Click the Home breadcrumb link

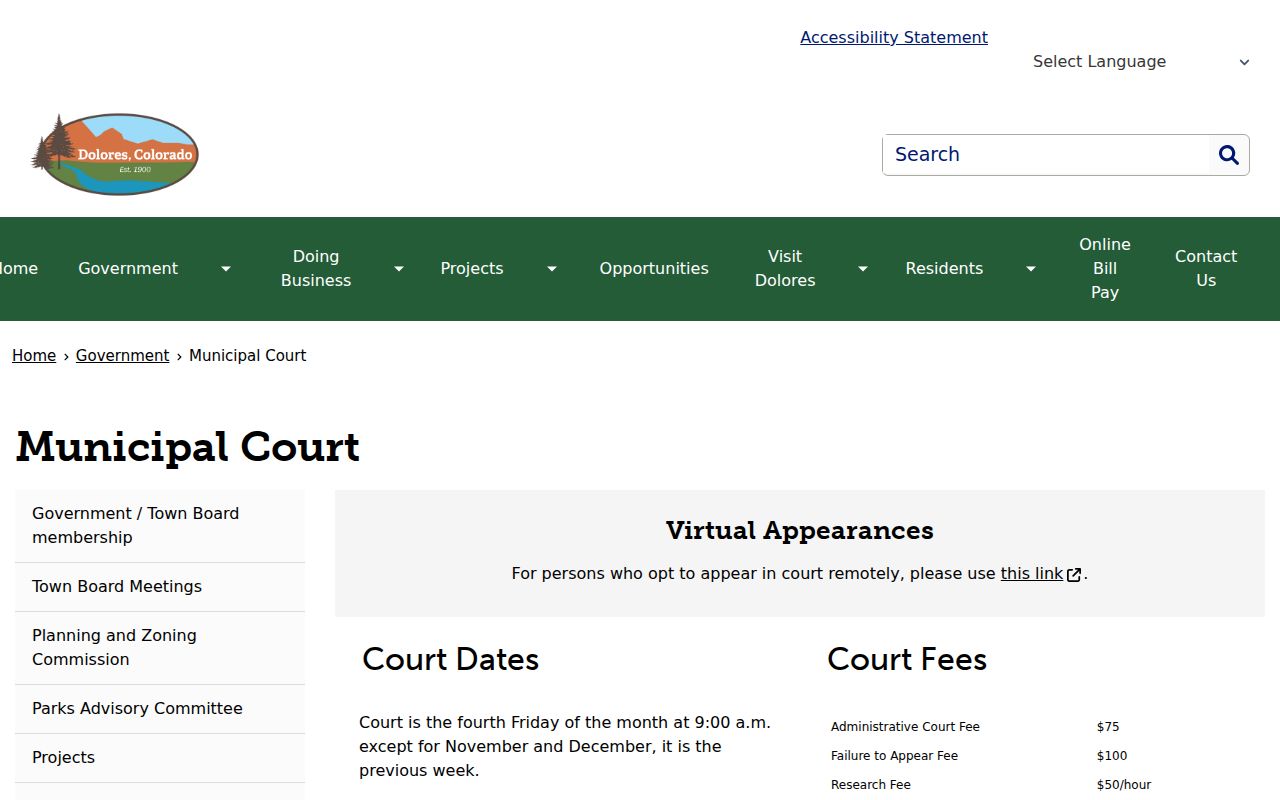pos(34,356)
